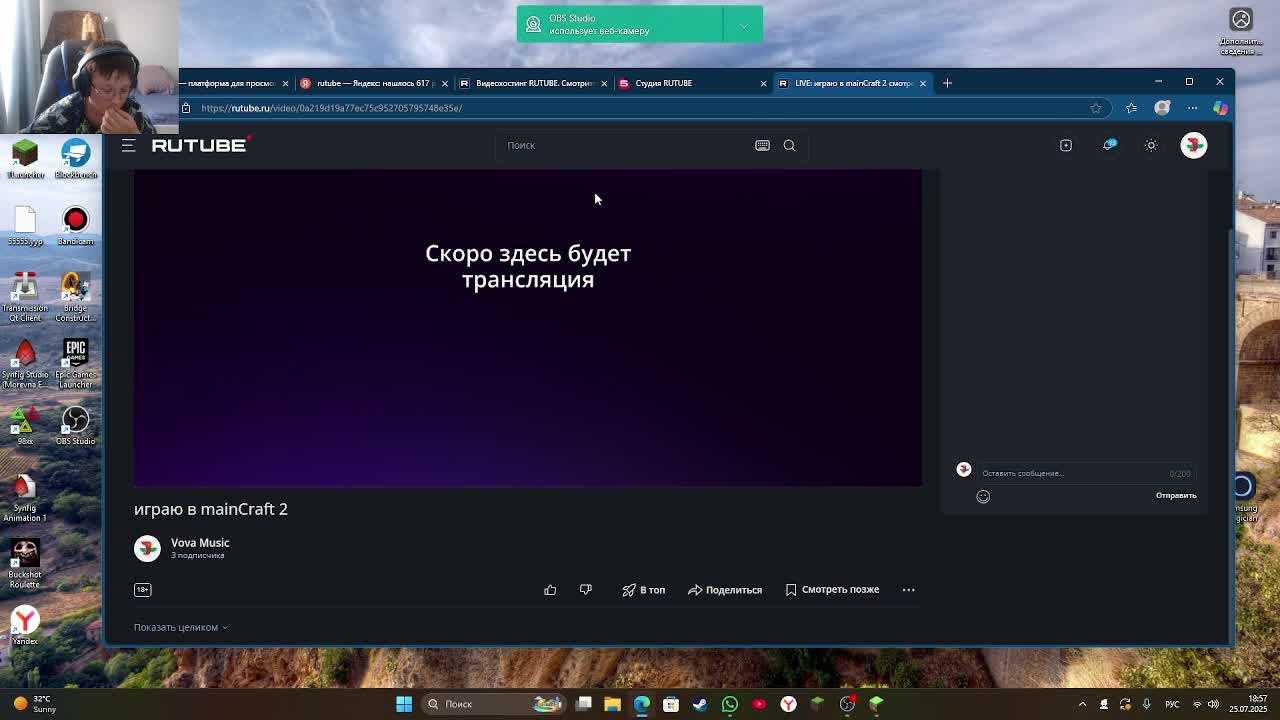Open the upload video icon
Image resolution: width=1280 pixels, height=720 pixels.
1066,145
